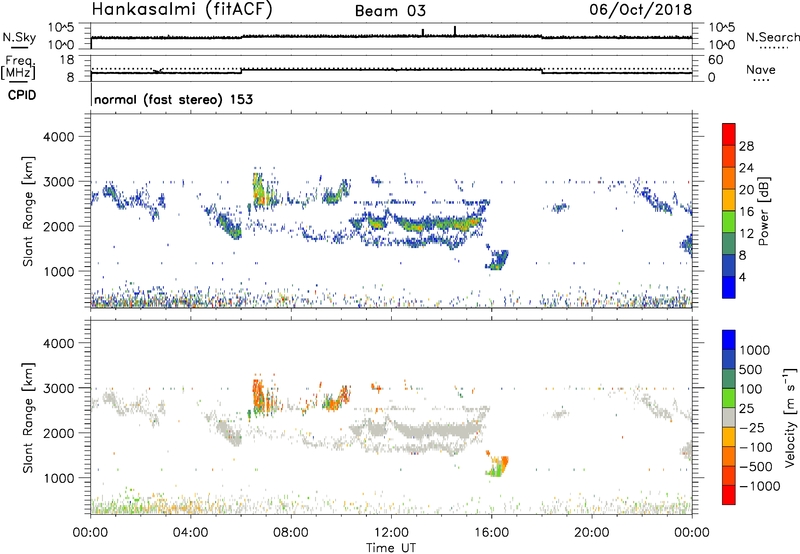This screenshot has height=554, width=800.
Task: Click the date 06/Oct/2018
Action: point(641,9)
